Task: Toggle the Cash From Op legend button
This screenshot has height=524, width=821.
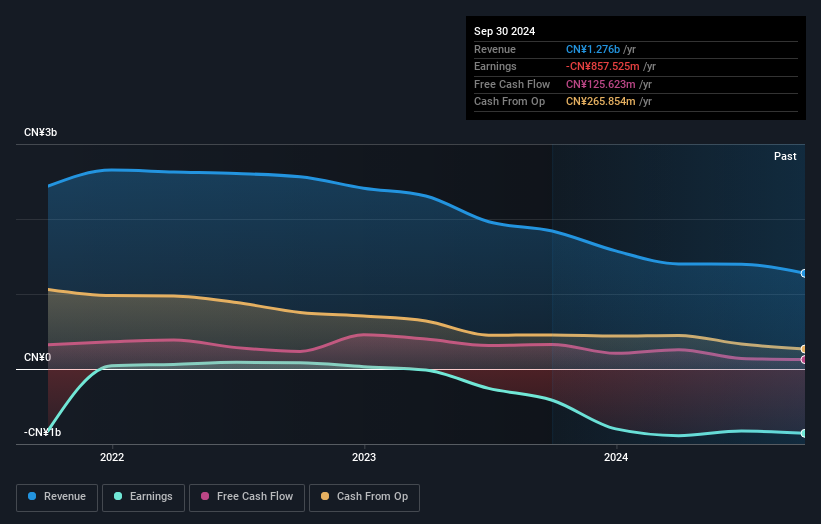Action: 364,497
